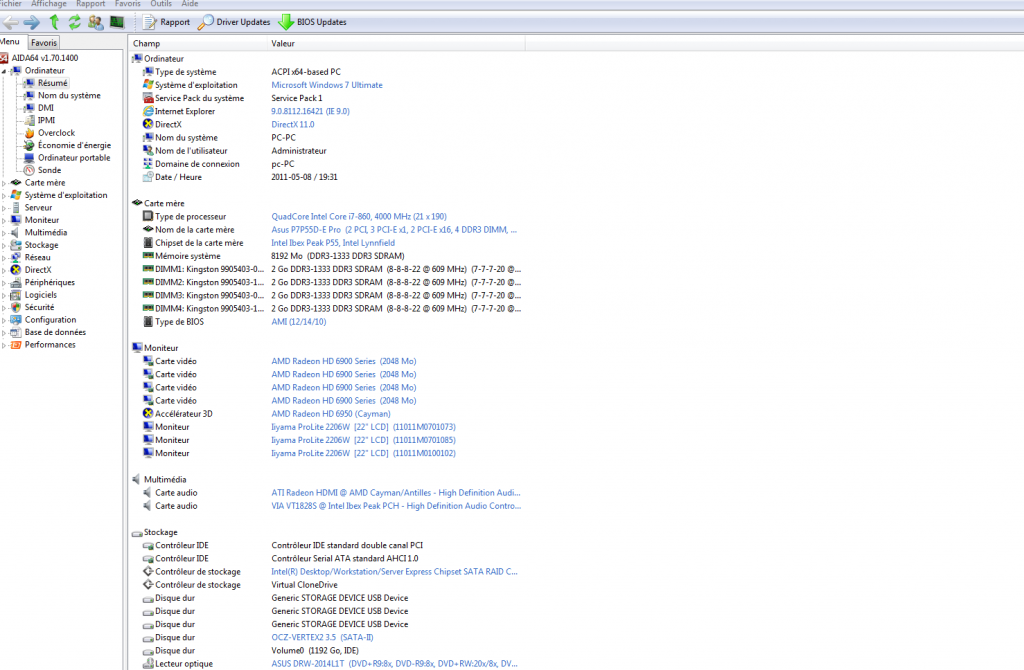The image size is (1024, 670).
Task: Click the Ordinateur portable icon
Action: point(29,157)
